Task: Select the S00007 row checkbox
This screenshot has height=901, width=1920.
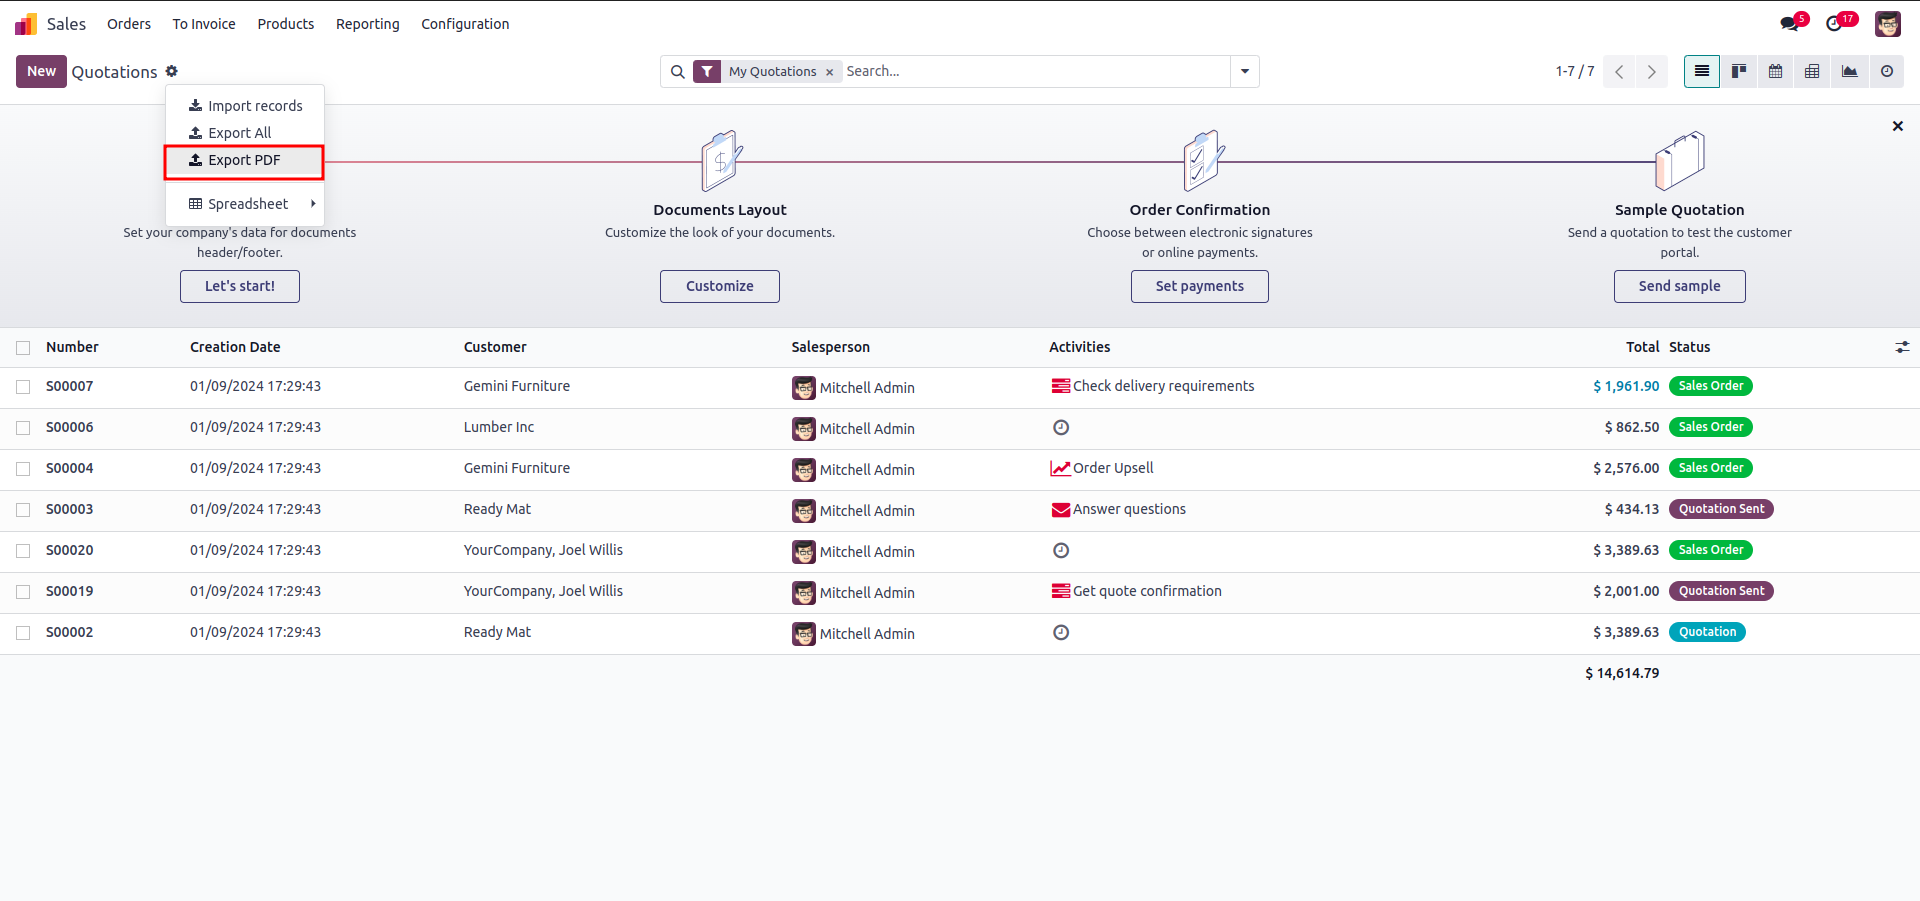Action: coord(23,387)
